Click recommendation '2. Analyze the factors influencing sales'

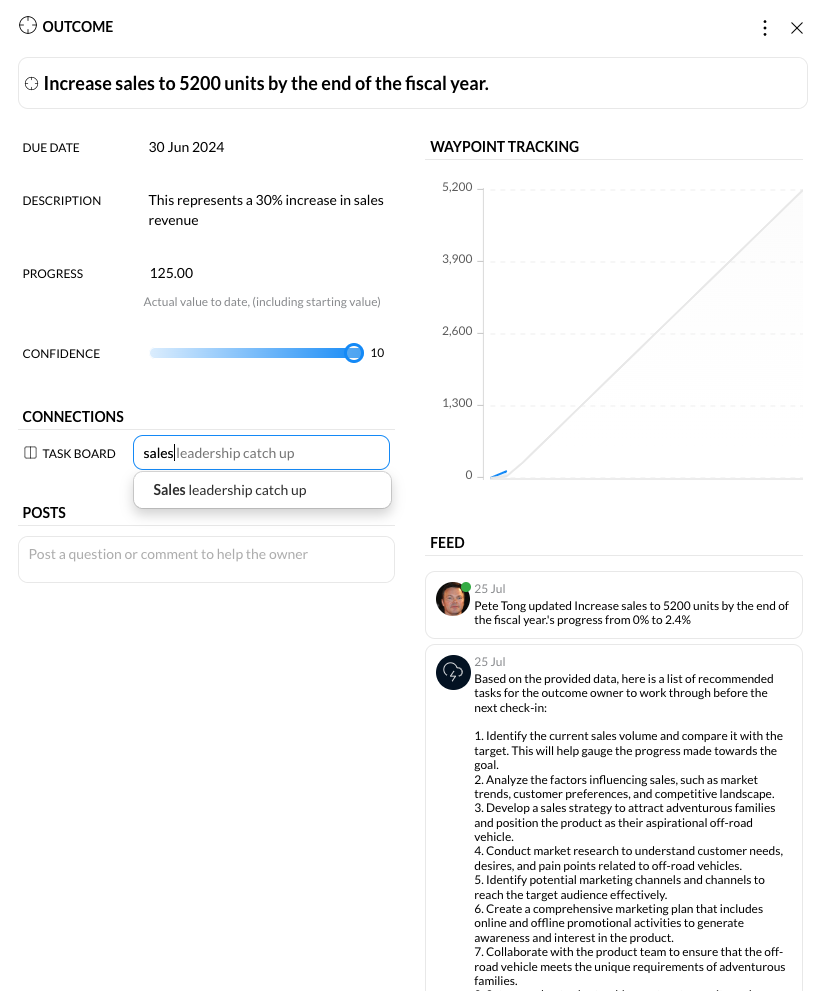tap(624, 787)
